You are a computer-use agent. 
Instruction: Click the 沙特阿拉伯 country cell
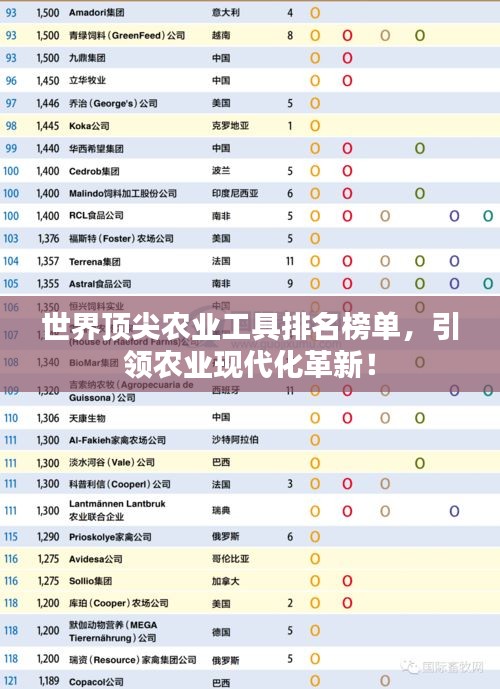pyautogui.click(x=235, y=439)
